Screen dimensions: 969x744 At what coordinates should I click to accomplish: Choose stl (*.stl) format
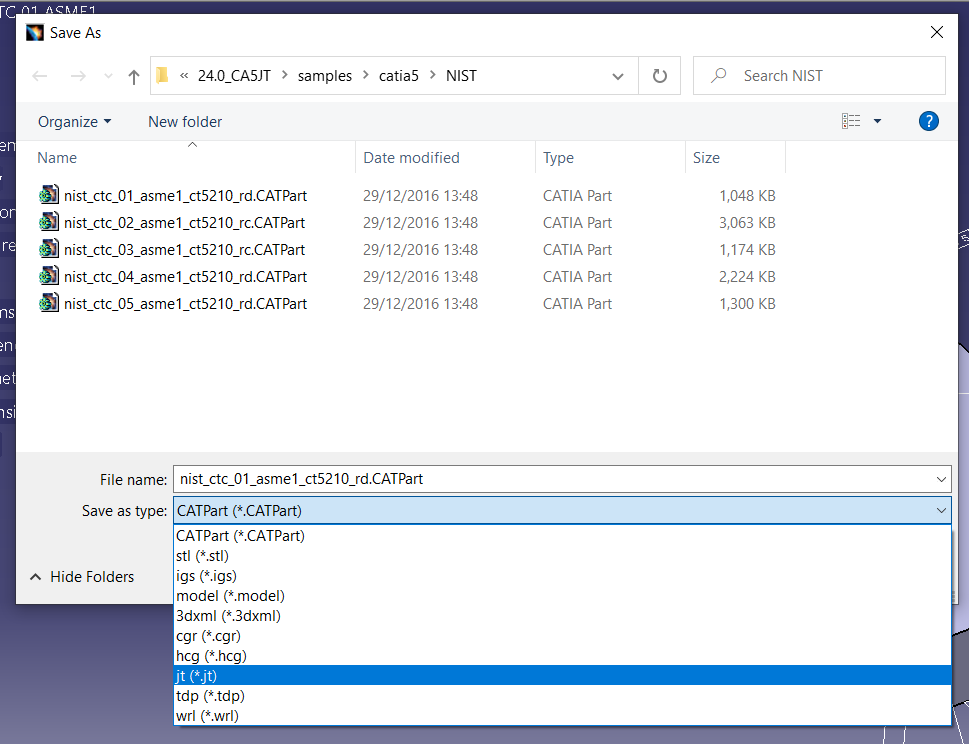(562, 556)
